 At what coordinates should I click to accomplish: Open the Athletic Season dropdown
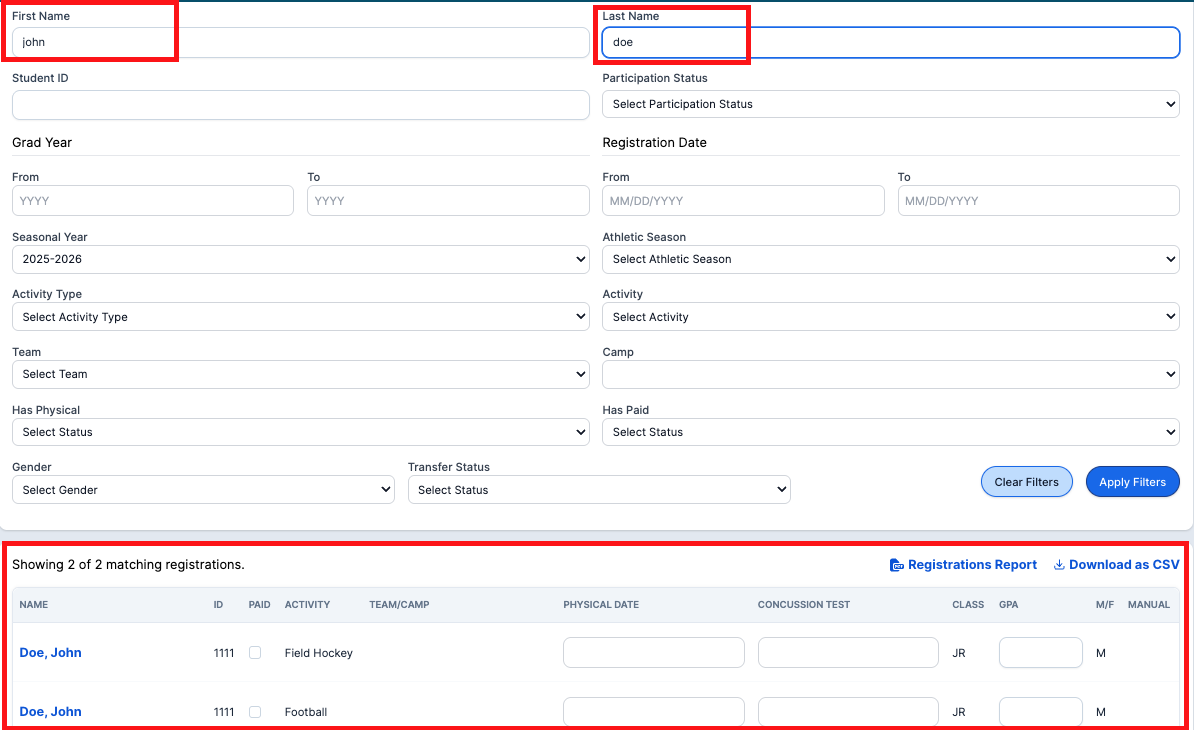pyautogui.click(x=890, y=260)
